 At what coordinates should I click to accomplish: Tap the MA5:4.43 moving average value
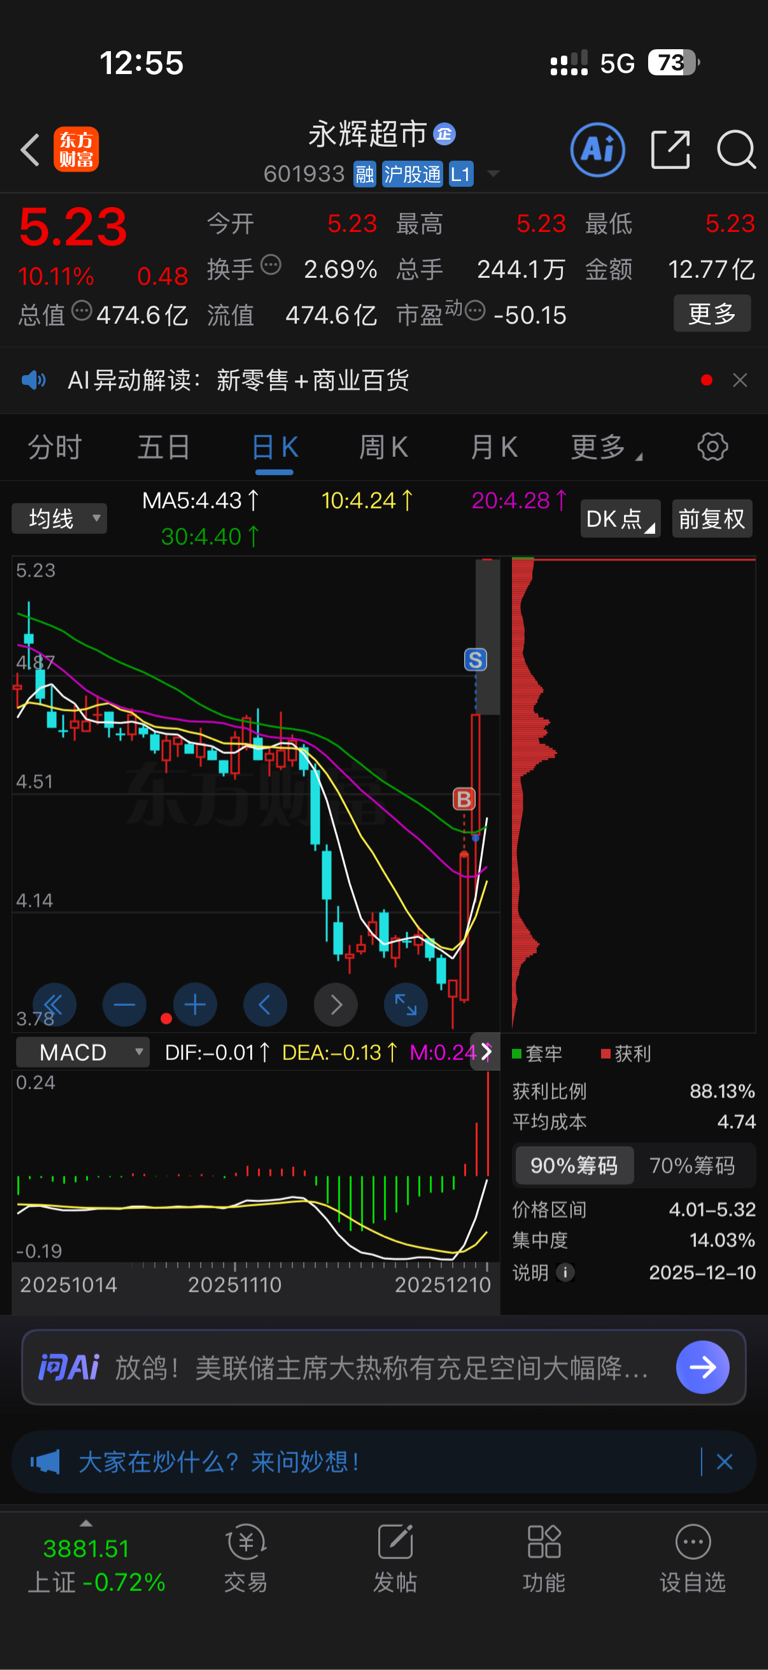pos(200,500)
